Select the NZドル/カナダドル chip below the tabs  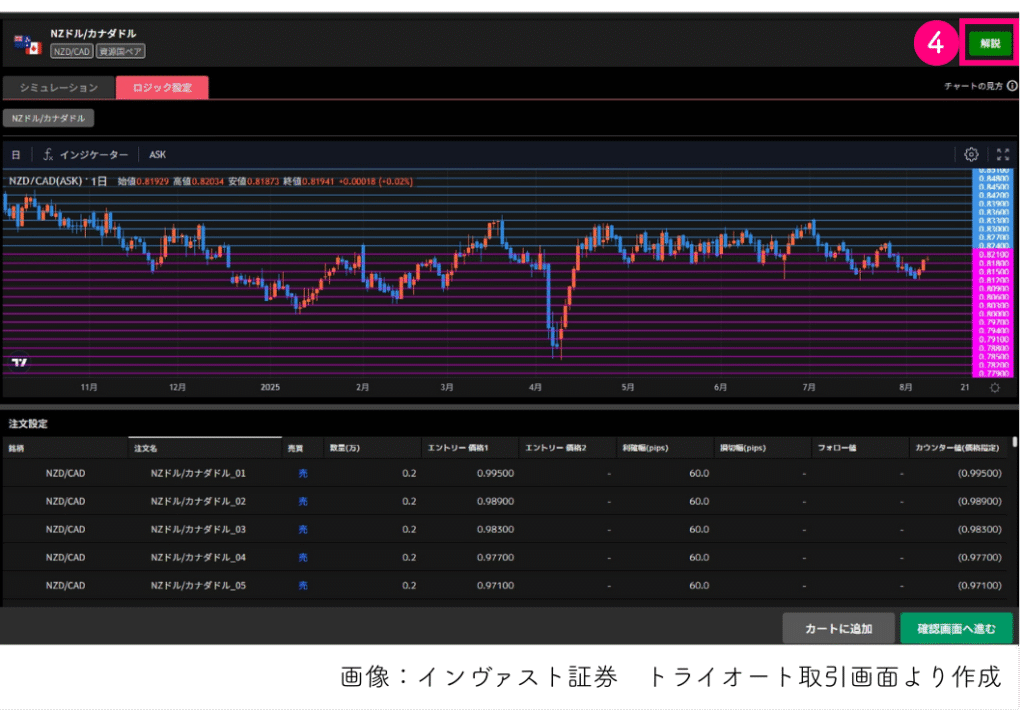point(48,118)
